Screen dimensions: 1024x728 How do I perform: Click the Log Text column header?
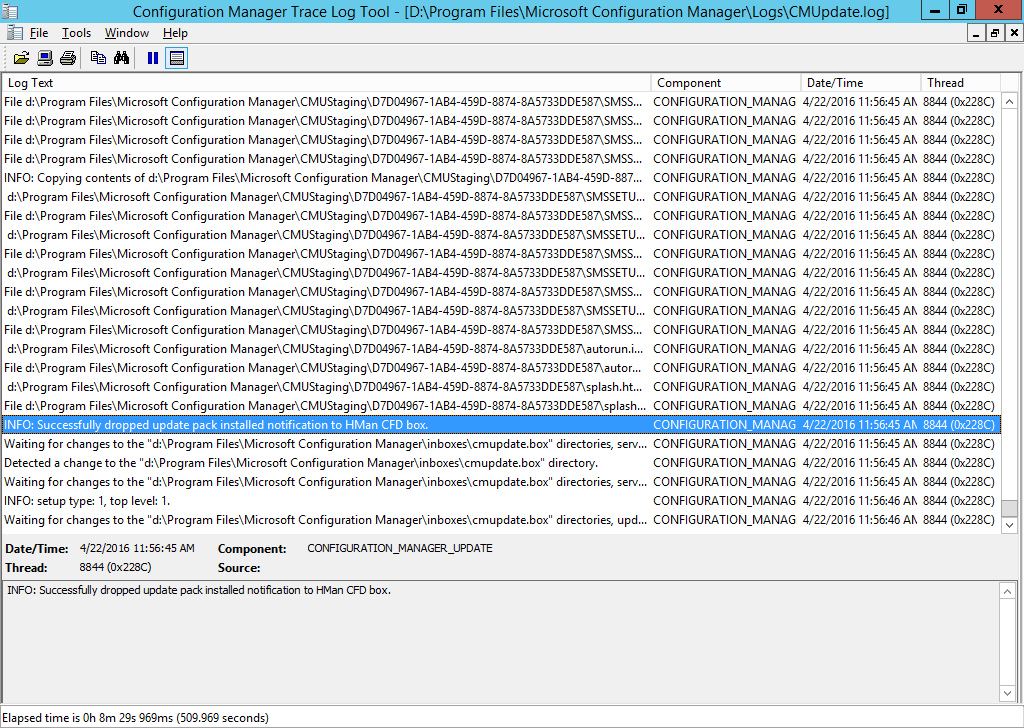tap(327, 83)
